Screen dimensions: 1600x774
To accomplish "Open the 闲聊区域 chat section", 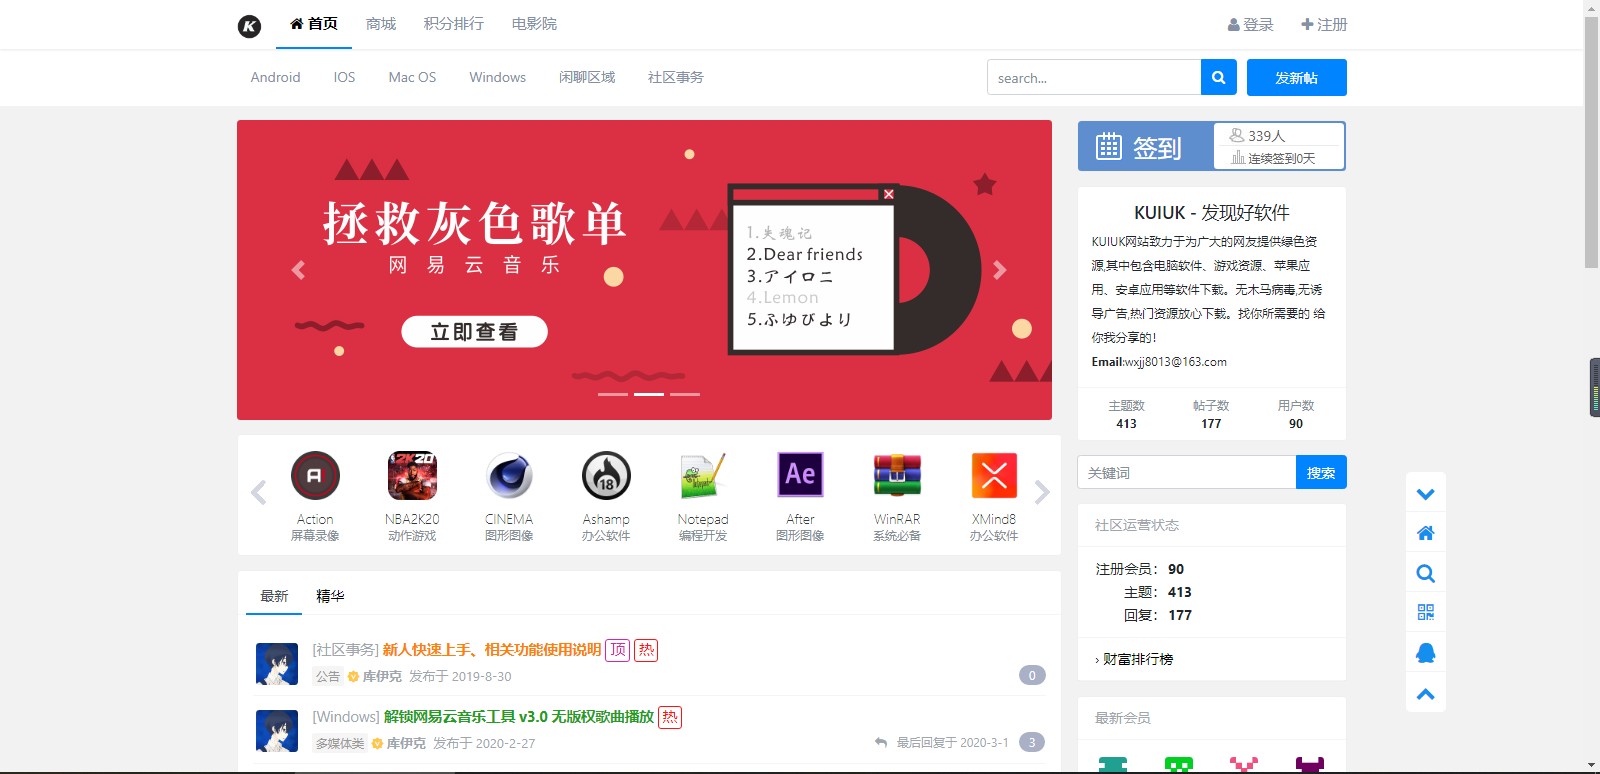I will click(587, 77).
